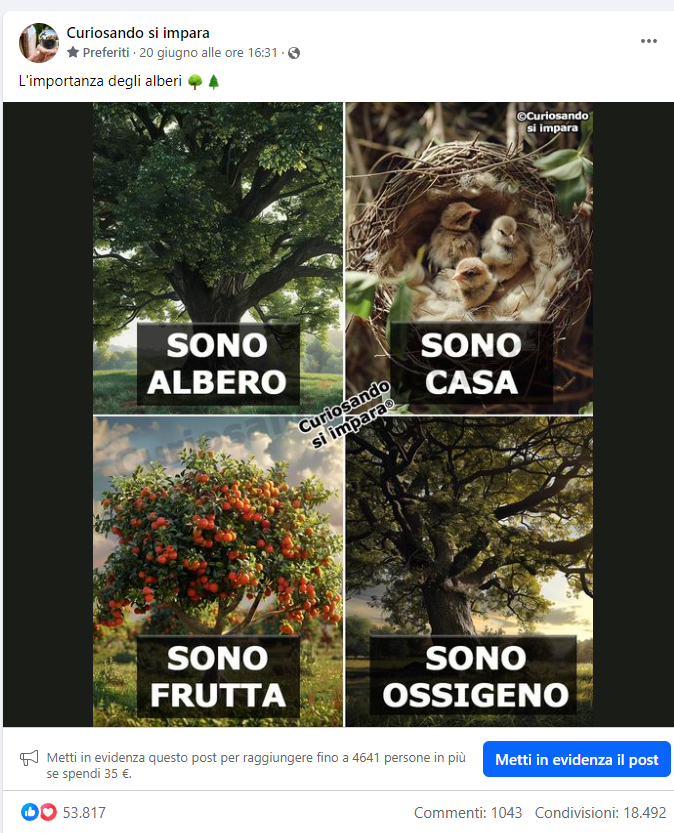
Task: Click the SONO OSSIGENO tree panel
Action: [470, 572]
